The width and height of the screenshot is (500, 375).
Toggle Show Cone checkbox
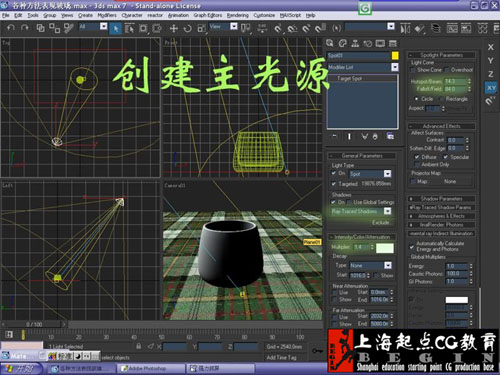(x=413, y=70)
